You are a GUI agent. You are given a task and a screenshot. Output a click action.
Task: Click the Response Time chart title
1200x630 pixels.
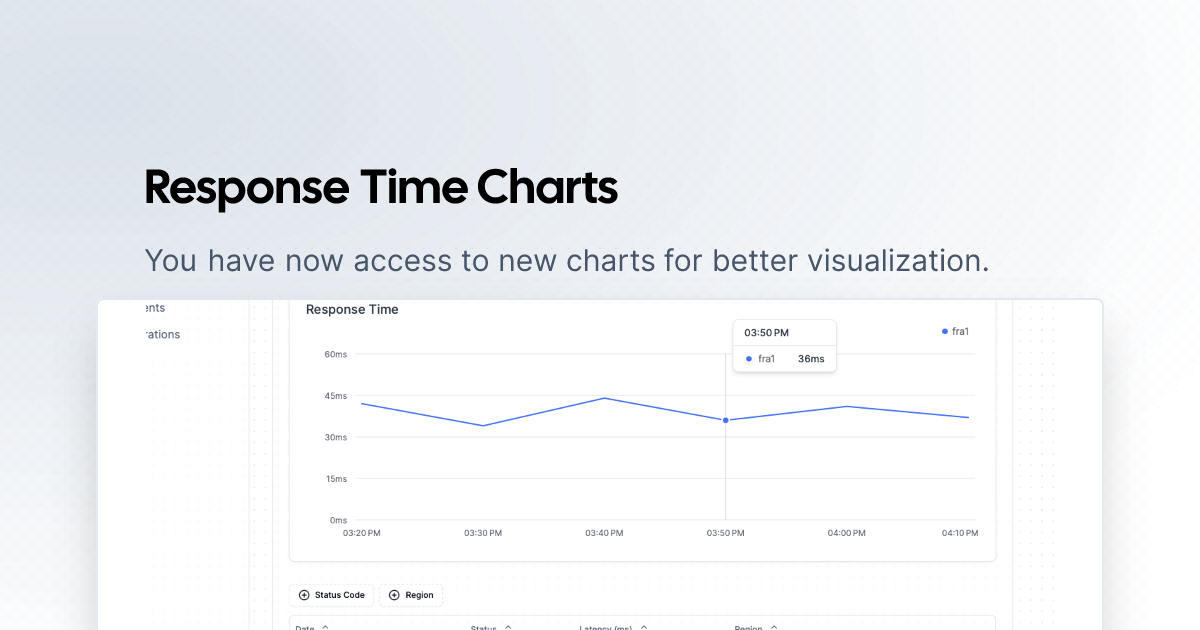click(352, 310)
